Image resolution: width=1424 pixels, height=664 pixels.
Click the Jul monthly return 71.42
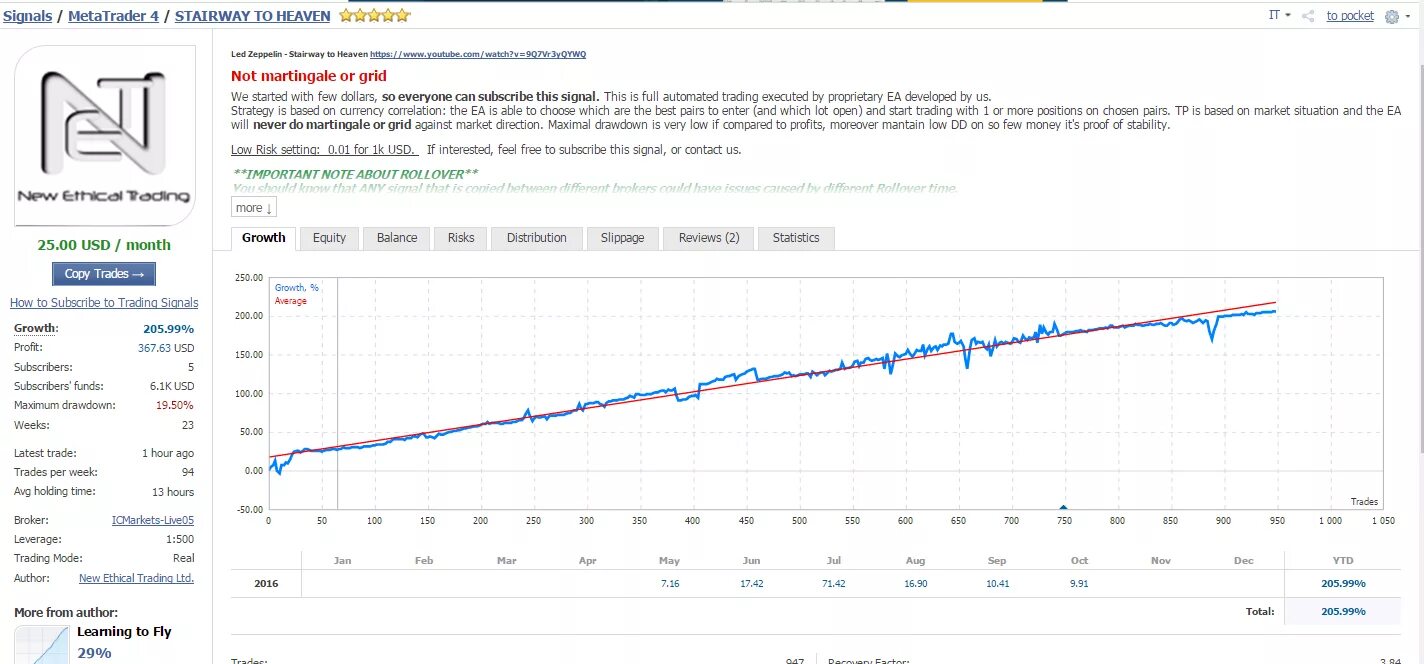pyautogui.click(x=833, y=583)
